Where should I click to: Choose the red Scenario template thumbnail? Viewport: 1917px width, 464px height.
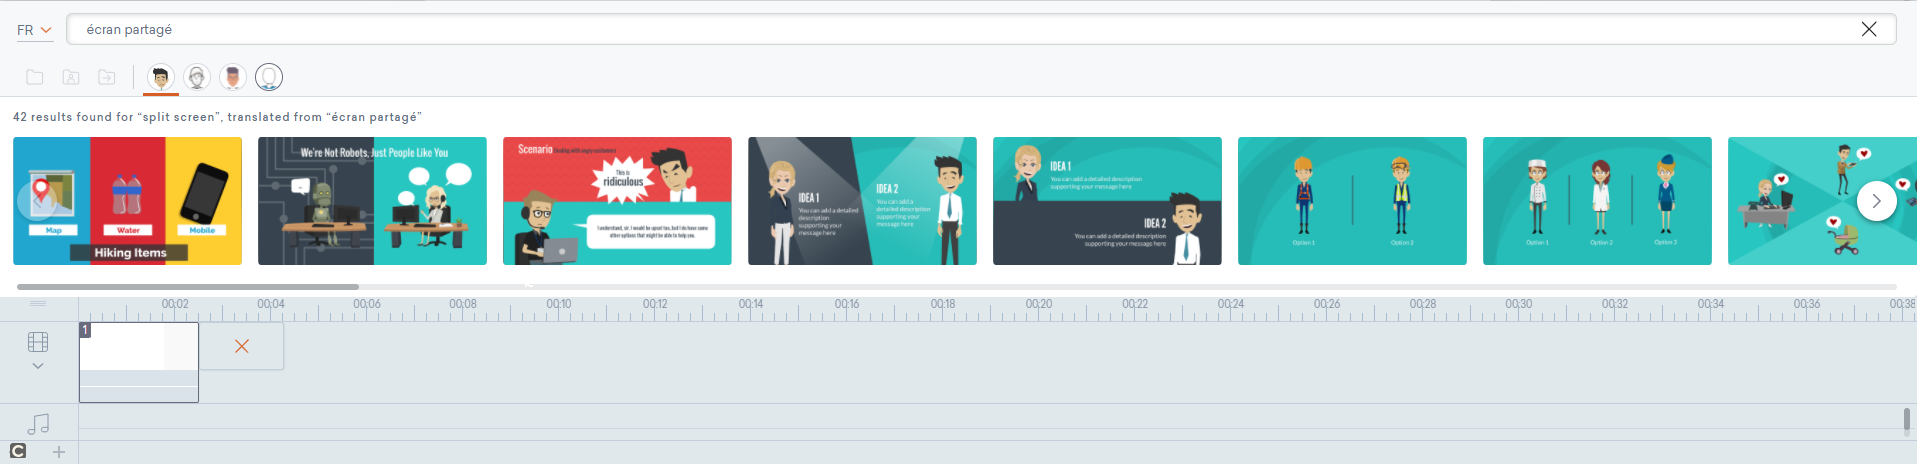(617, 201)
